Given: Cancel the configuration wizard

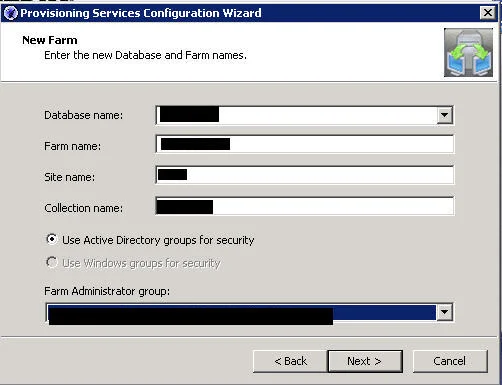Looking at the screenshot, I should click(450, 361).
